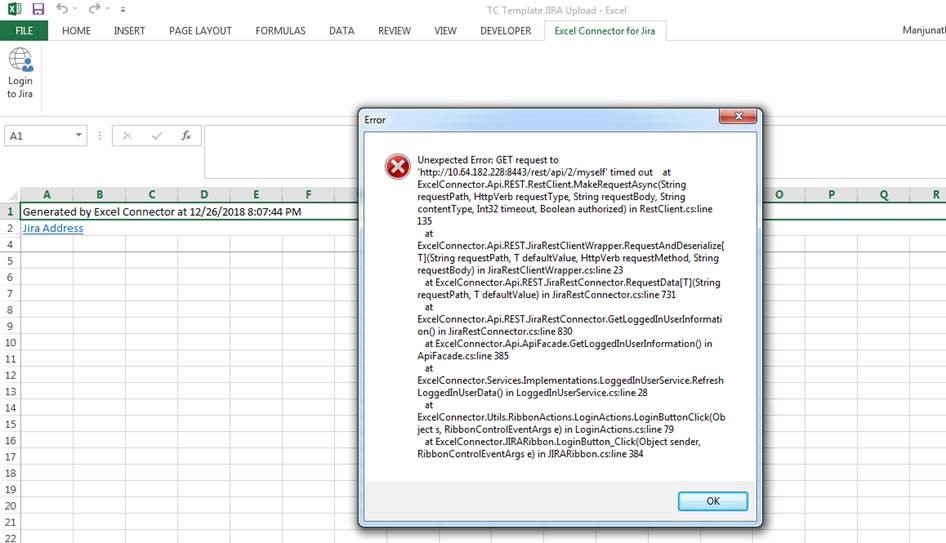Click the Manjunath account name at top right
Viewport: 946px width, 543px height.
pos(924,30)
